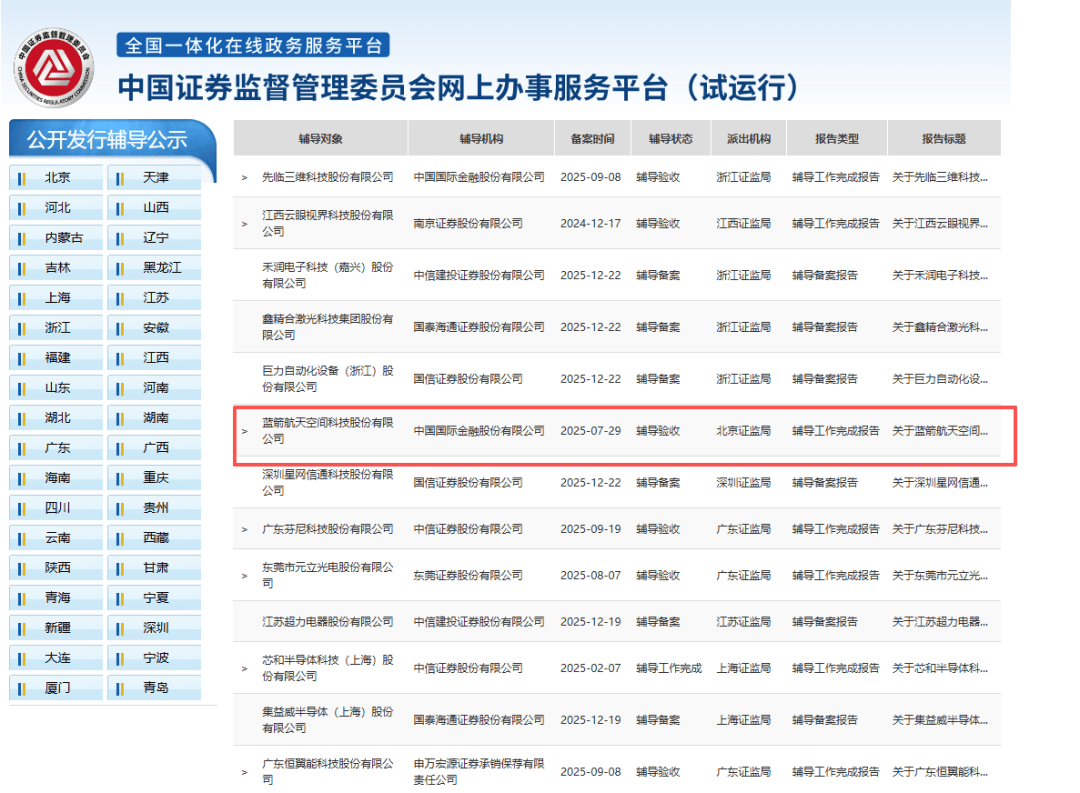Screen dimensions: 1080x793
Task: Filter by 广东 region
Action: [57, 448]
